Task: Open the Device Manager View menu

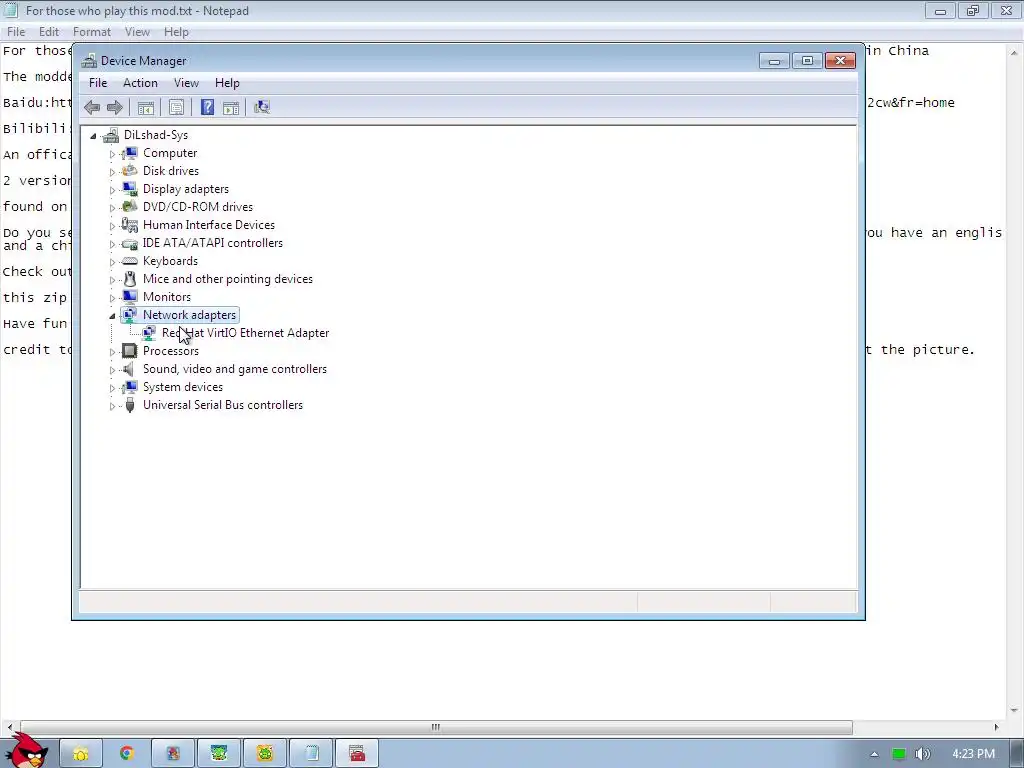Action: 186,83
